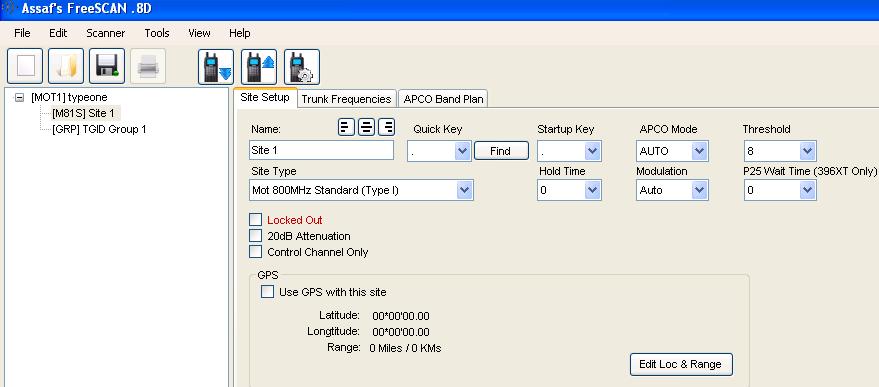Click the printer toolbar icon
879x387 pixels.
pos(148,66)
